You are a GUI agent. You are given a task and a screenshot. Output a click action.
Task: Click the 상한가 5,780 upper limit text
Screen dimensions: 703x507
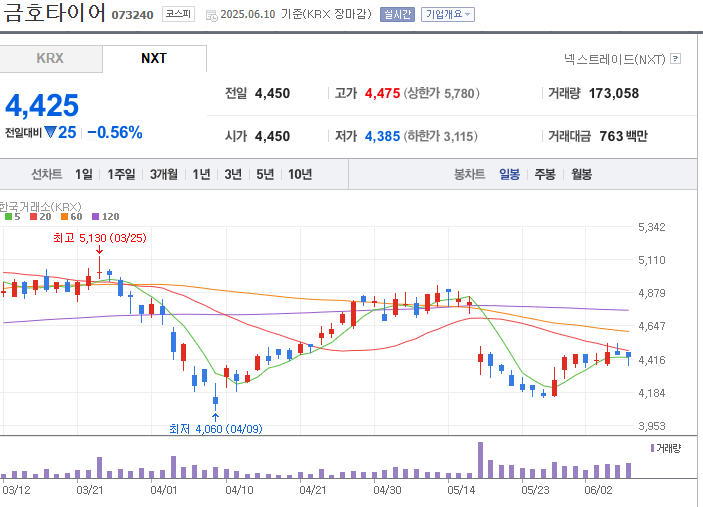tap(442, 93)
